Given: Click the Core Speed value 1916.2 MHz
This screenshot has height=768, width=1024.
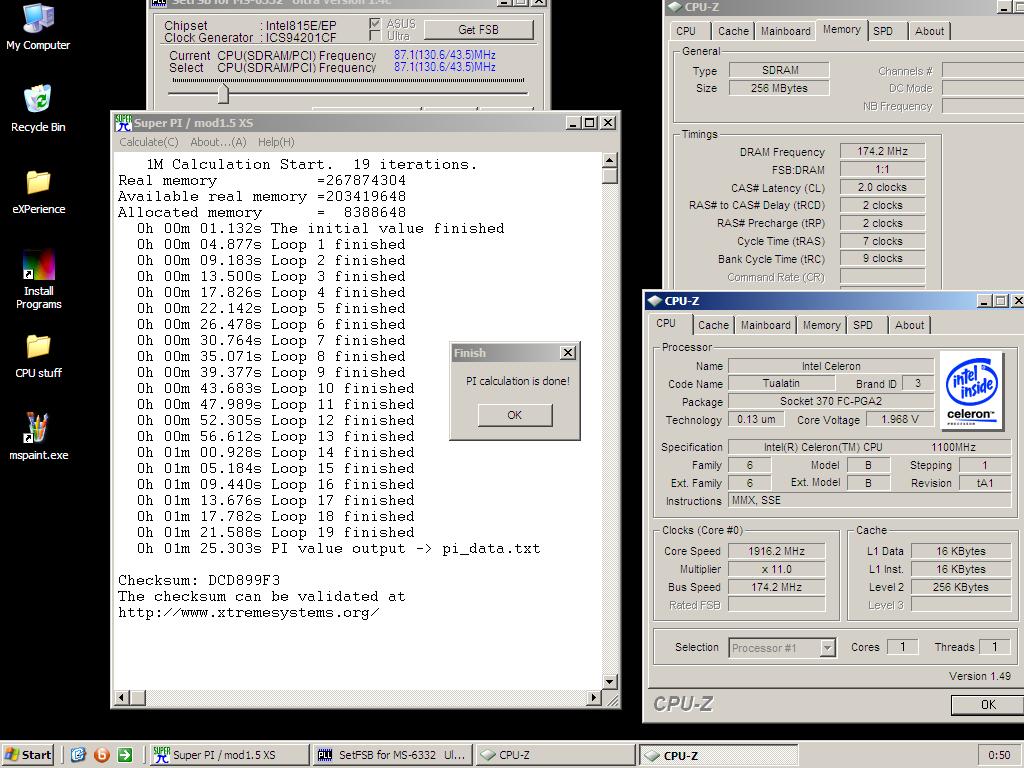Looking at the screenshot, I should click(x=776, y=551).
